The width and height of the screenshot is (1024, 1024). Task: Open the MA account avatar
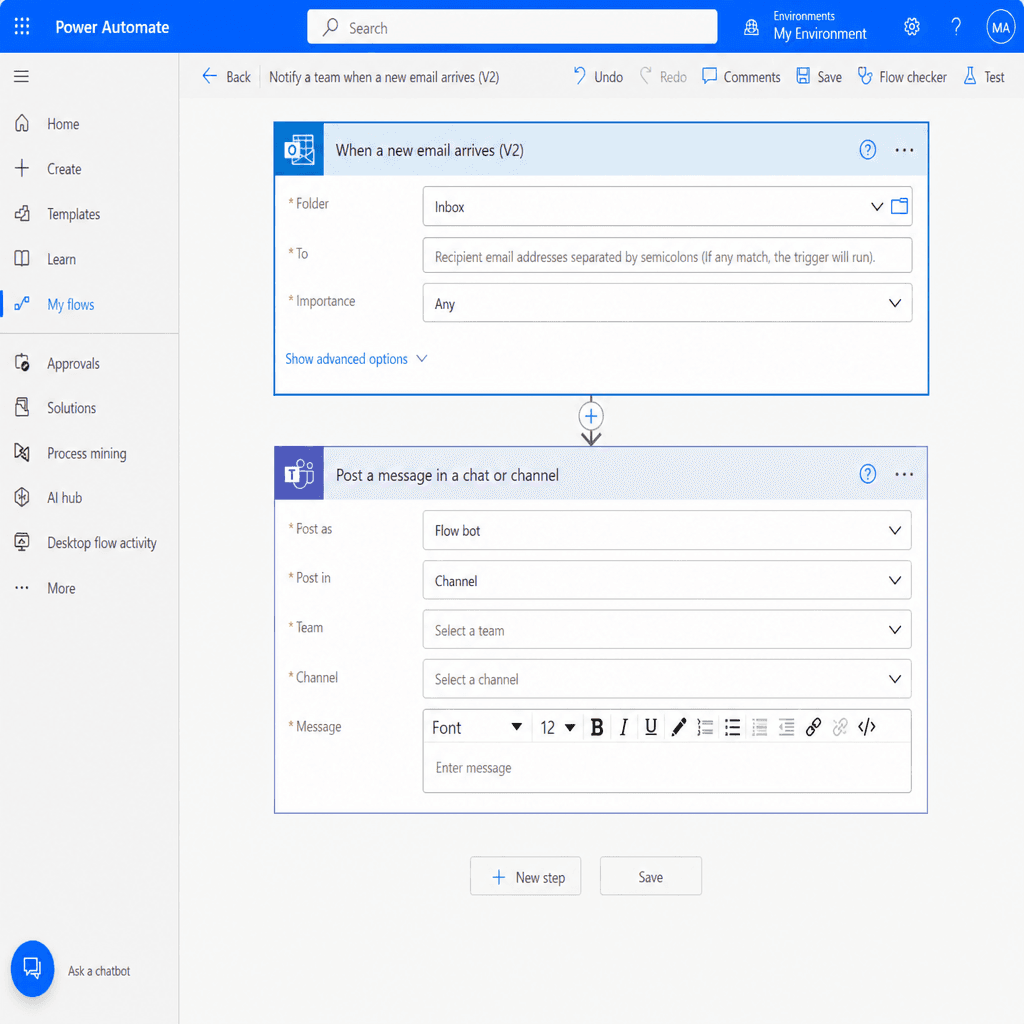[x=1000, y=27]
